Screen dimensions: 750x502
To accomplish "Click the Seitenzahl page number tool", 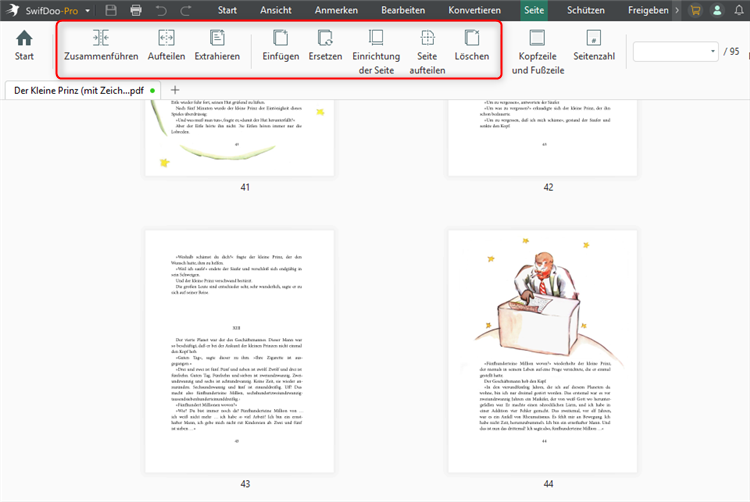I will pos(594,46).
